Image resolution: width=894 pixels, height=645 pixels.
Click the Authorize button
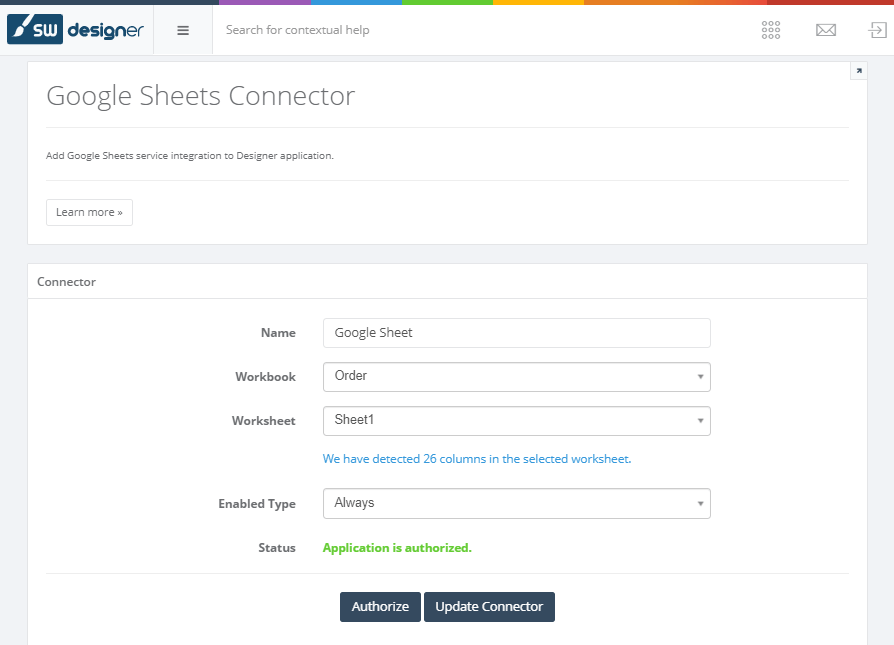click(x=380, y=607)
